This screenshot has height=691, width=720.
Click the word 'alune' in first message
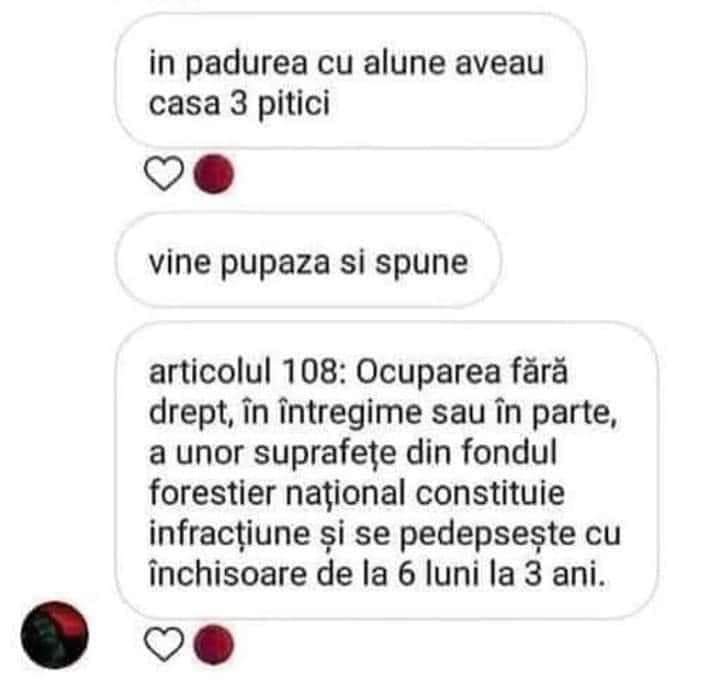(405, 62)
